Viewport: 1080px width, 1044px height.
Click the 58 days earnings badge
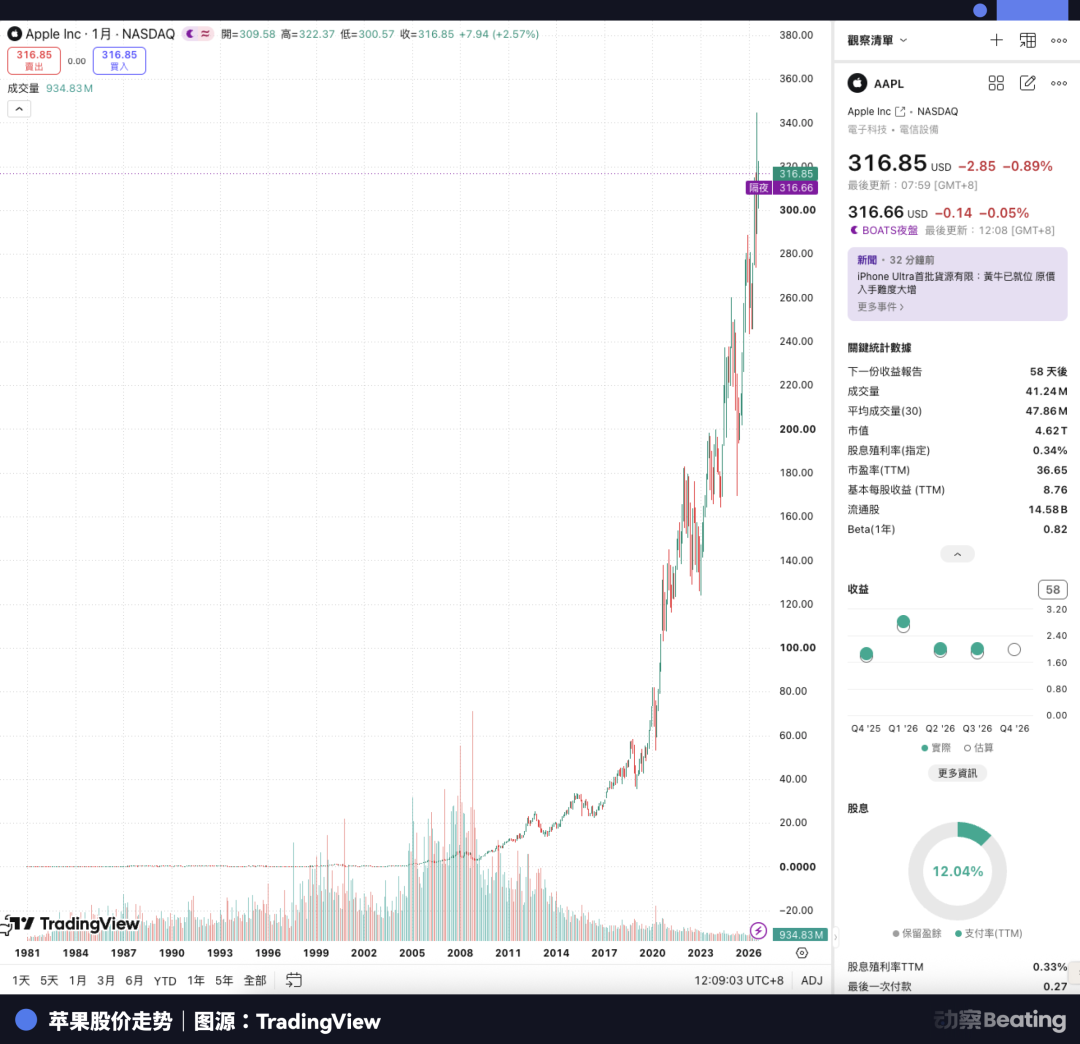1052,589
